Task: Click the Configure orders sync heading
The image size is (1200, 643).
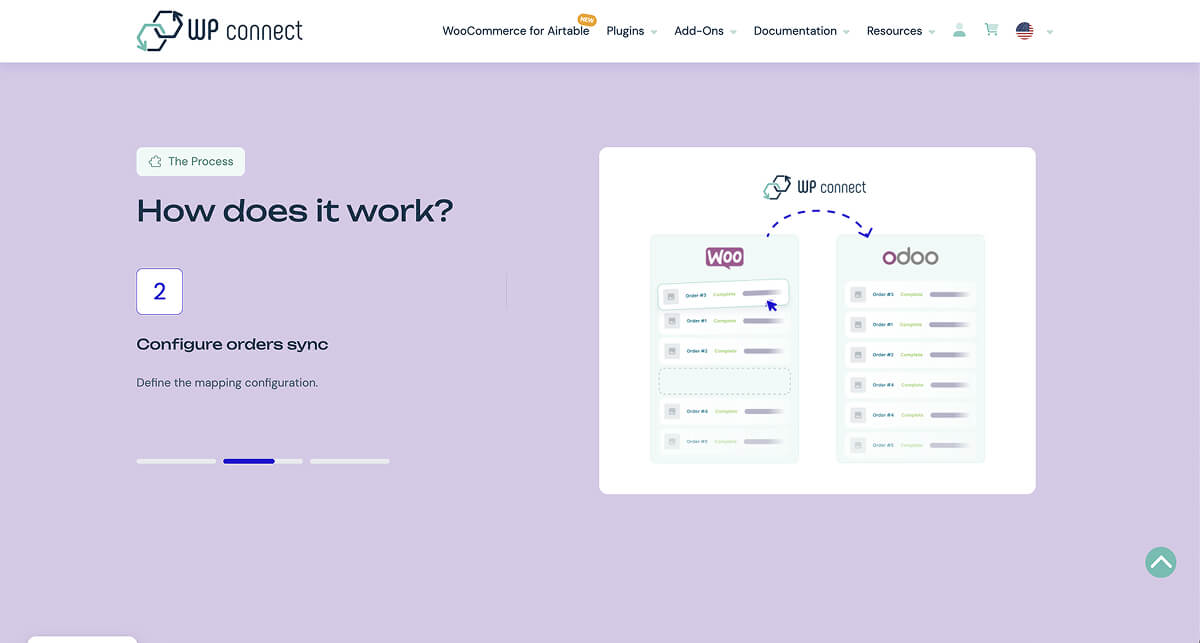Action: tap(232, 344)
